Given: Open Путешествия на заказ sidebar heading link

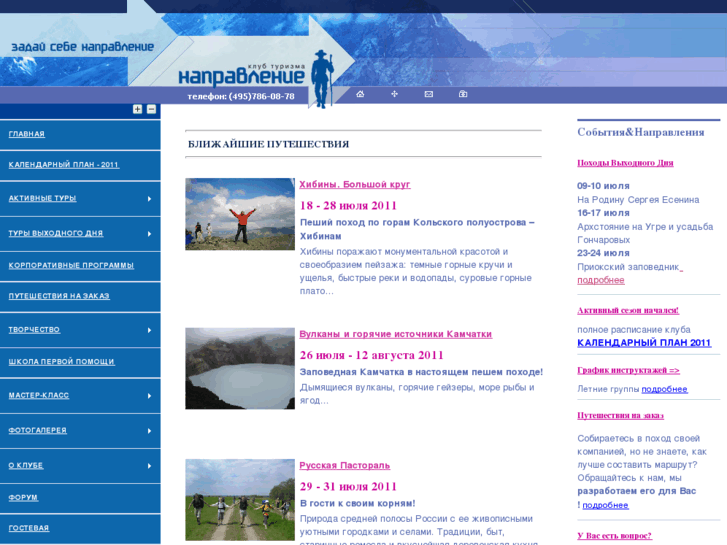Looking at the screenshot, I should [x=620, y=416].
